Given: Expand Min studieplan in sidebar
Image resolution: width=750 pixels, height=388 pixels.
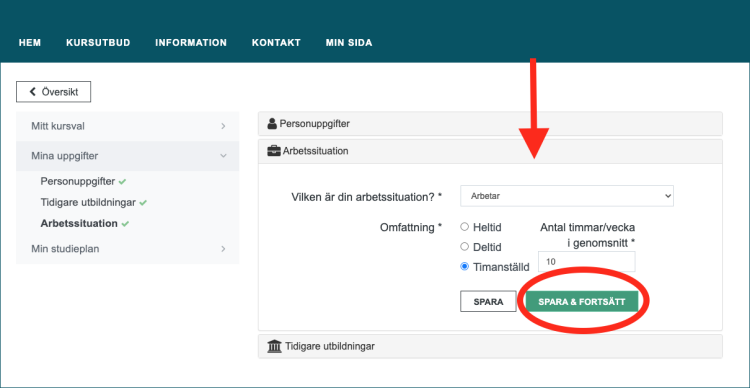Looking at the screenshot, I should coord(128,249).
